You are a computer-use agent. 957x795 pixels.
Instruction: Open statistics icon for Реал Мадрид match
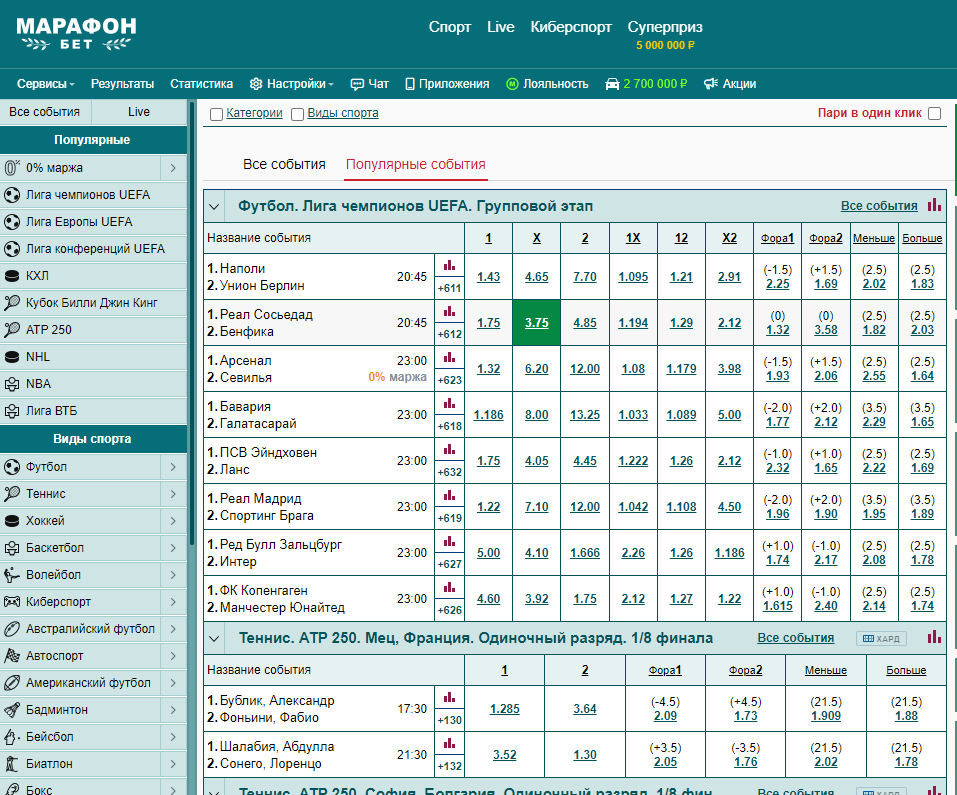pos(449,496)
